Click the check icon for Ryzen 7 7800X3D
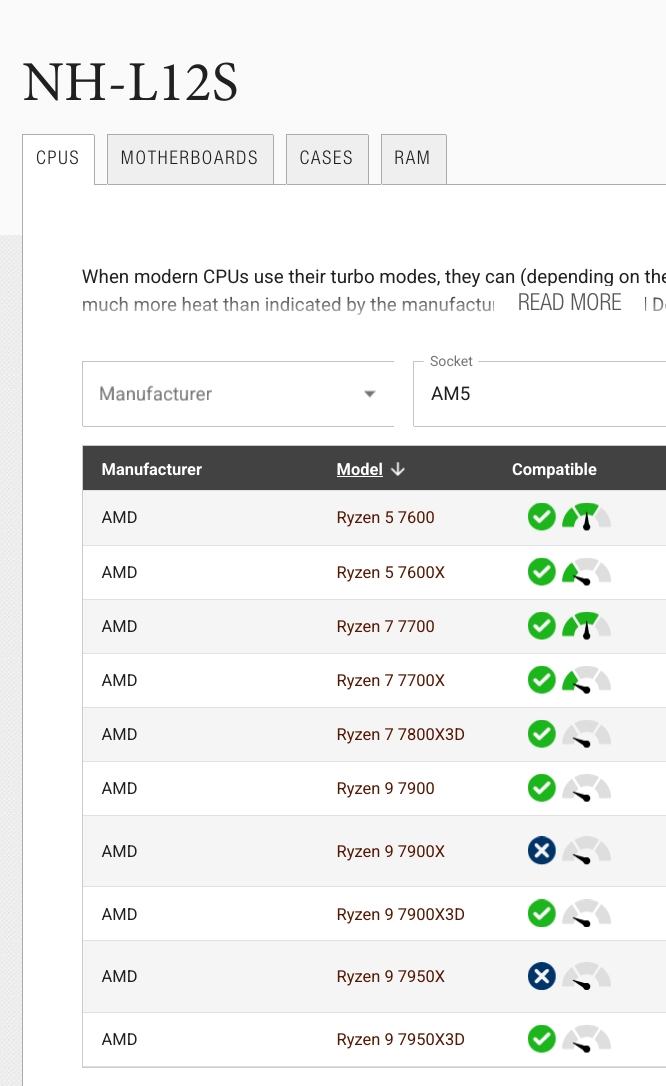 (x=541, y=734)
